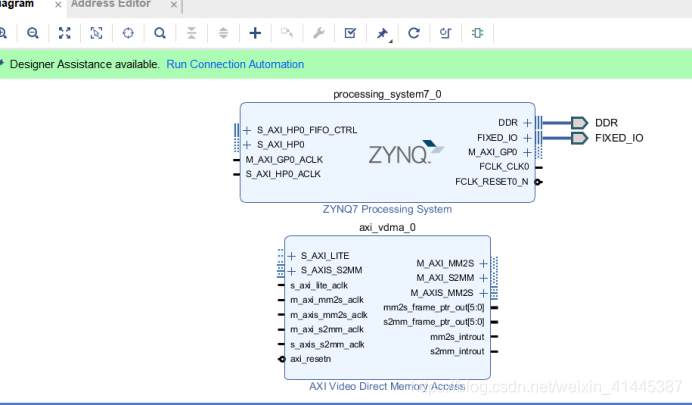Click the Add IP plus icon
This screenshot has width=692, height=405.
coord(255,33)
